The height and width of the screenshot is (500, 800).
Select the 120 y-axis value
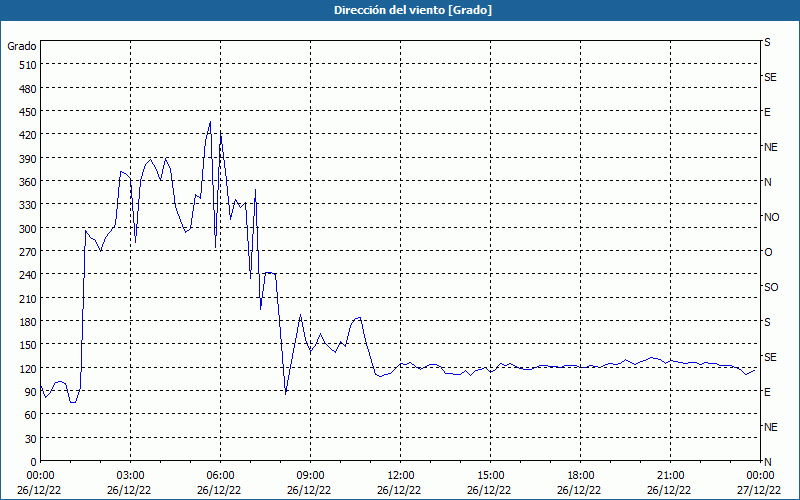(28, 369)
